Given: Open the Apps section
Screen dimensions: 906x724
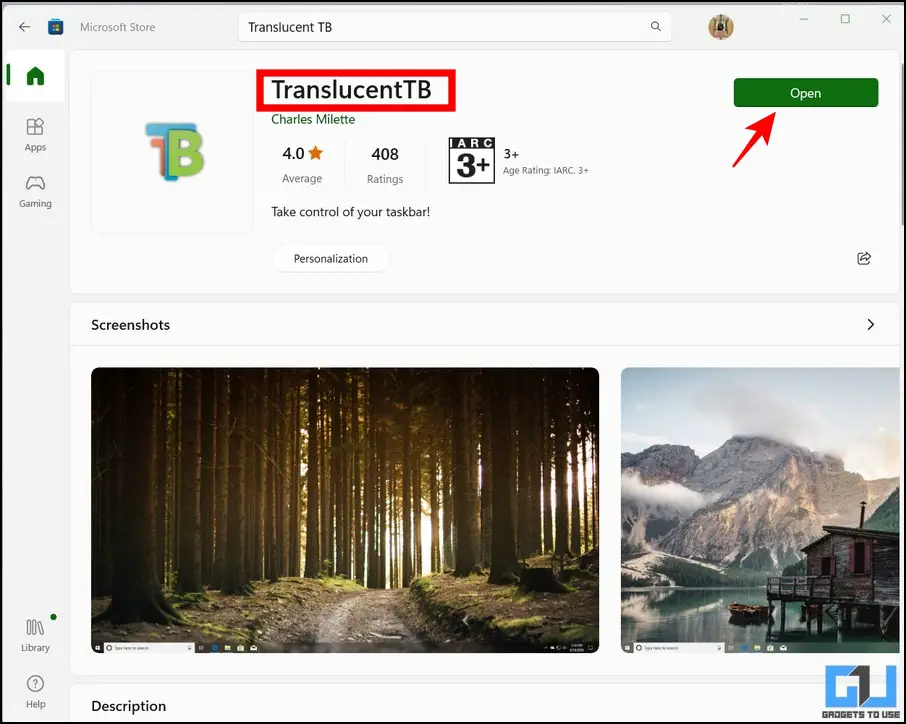Looking at the screenshot, I should coord(35,135).
